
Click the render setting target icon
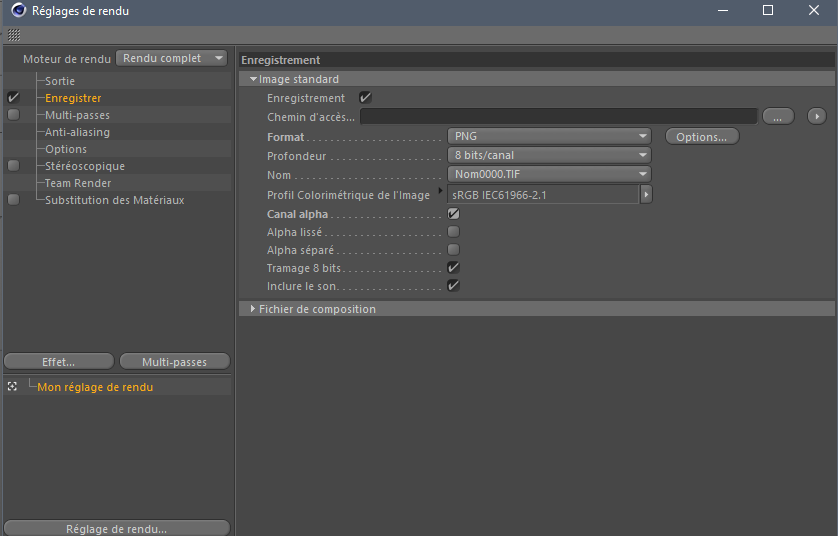tap(12, 386)
